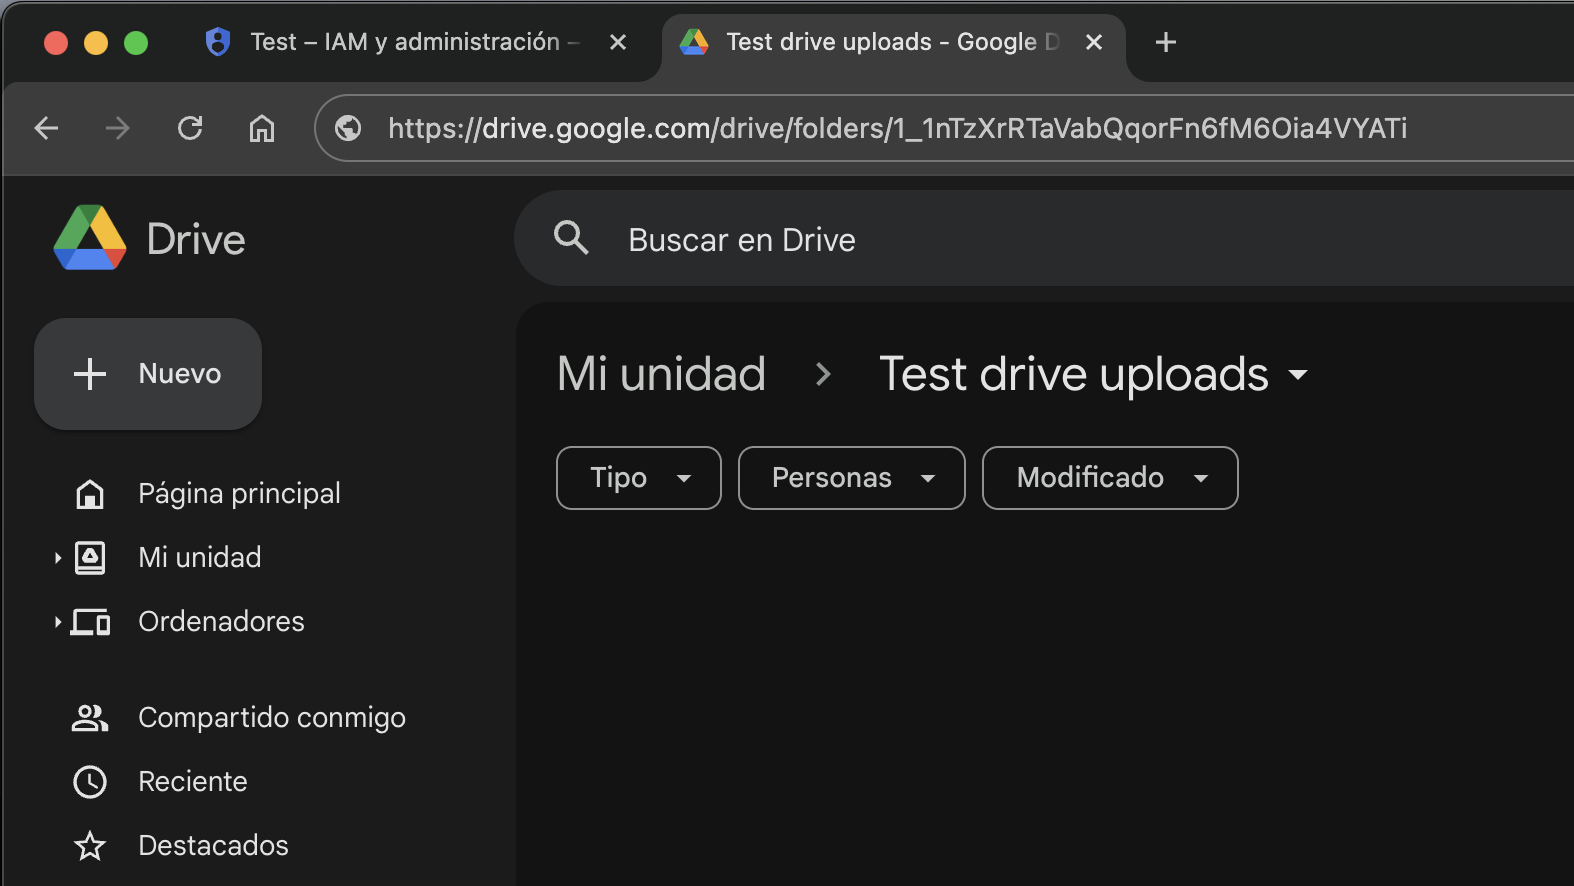Screen dimensions: 1574x886
Task: Go back with the browser back arrow
Action: (46, 128)
